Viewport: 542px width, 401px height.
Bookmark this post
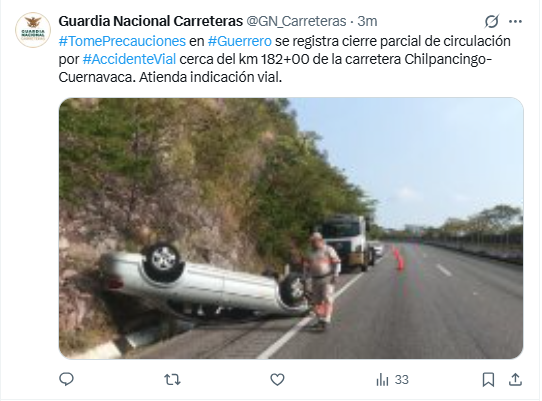point(488,380)
